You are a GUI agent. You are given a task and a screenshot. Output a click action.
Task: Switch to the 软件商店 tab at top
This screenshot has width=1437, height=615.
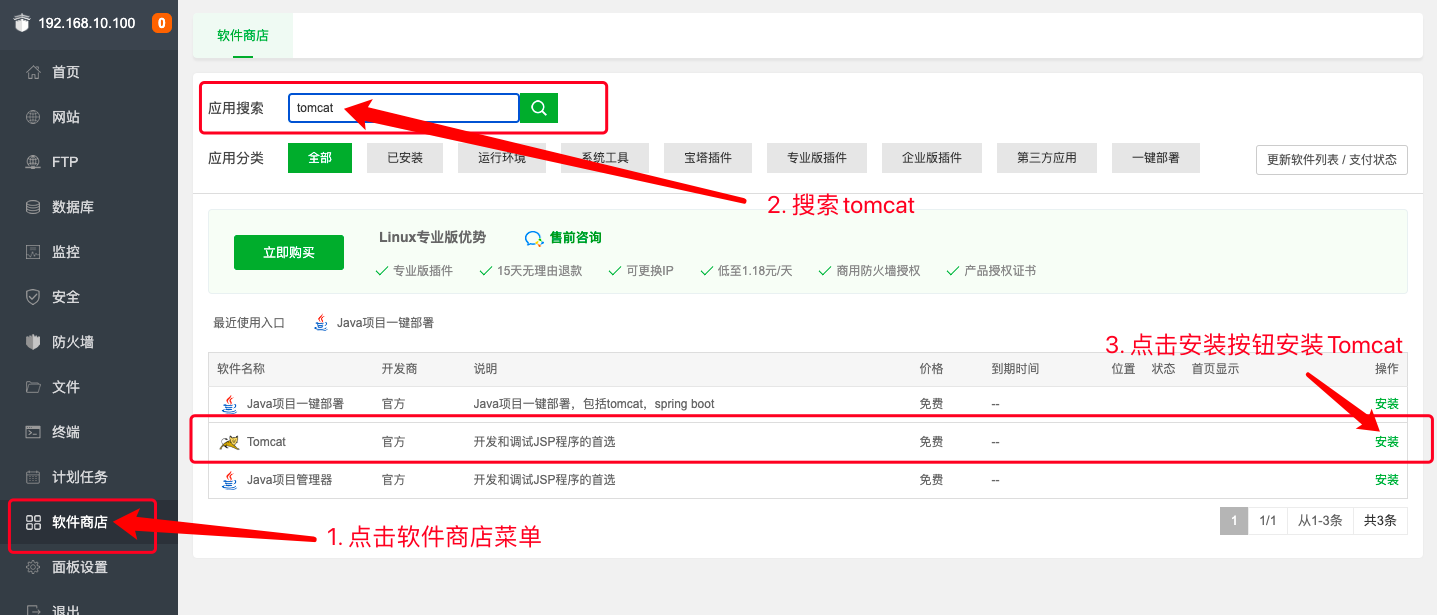243,36
